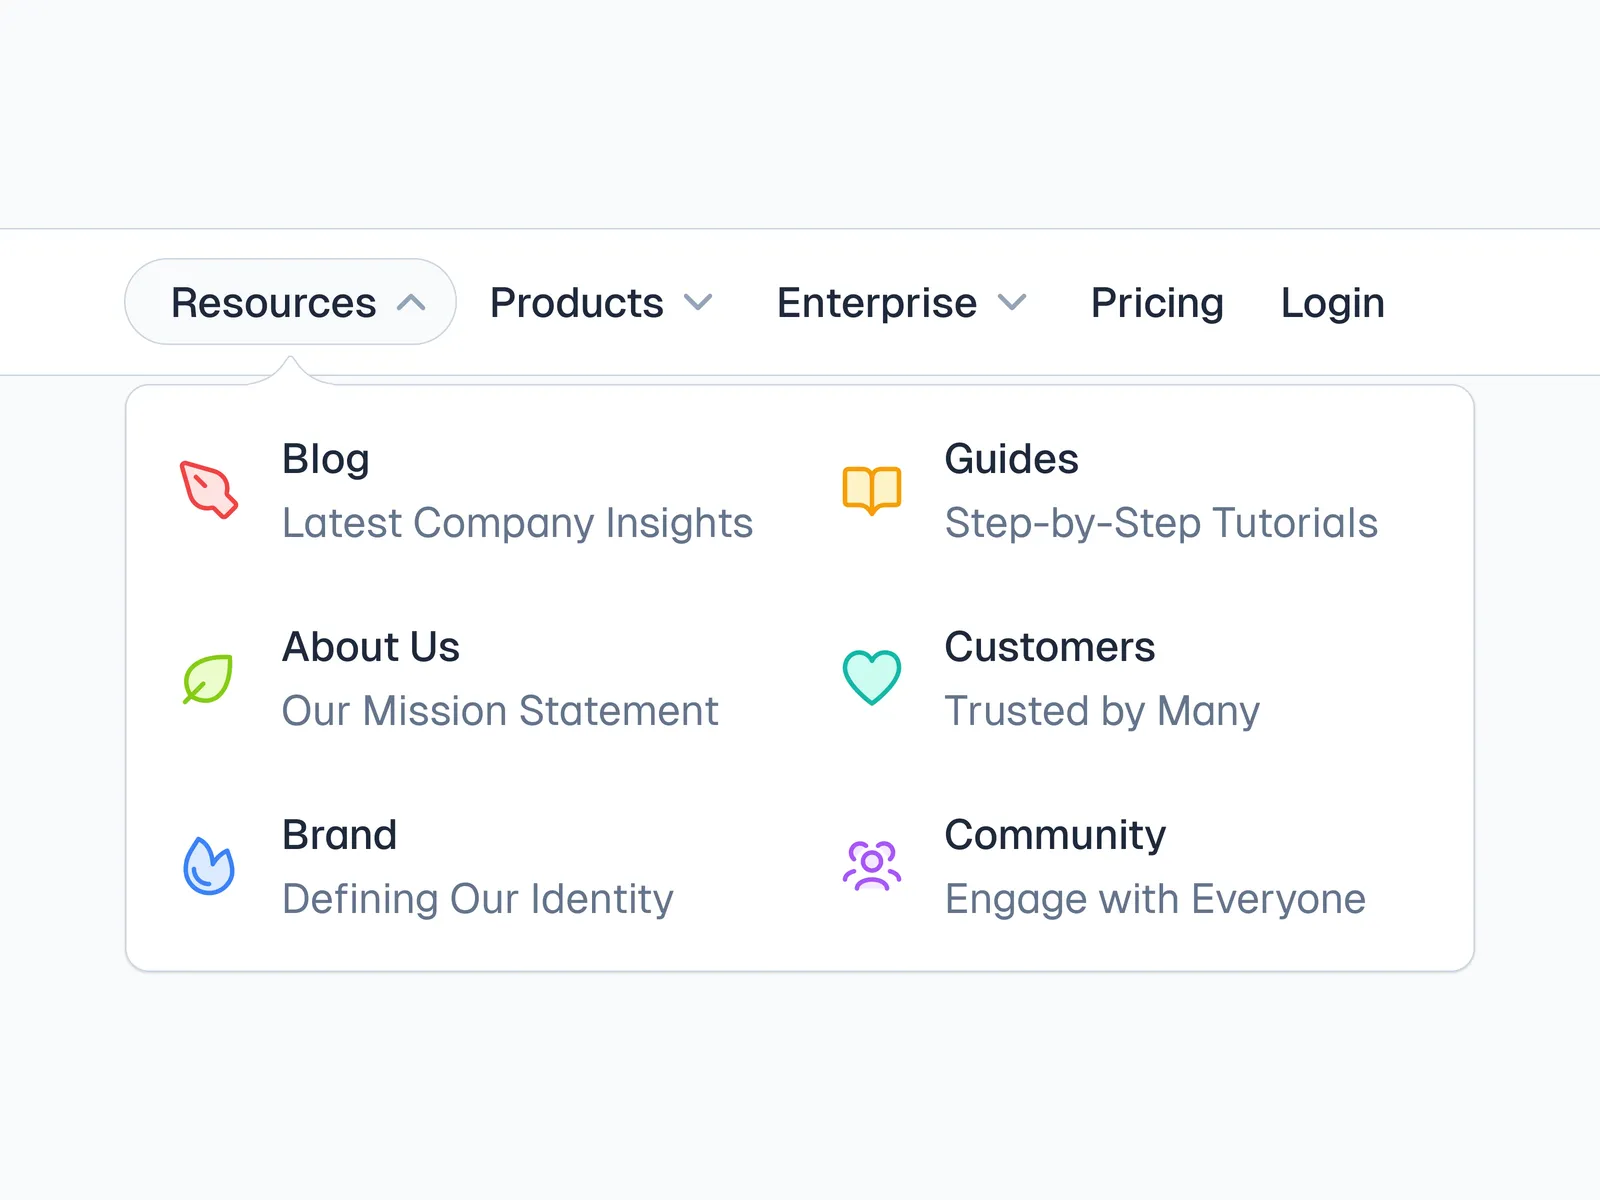Viewport: 1600px width, 1200px height.
Task: Click the orange open book Guides icon
Action: [x=871, y=490]
